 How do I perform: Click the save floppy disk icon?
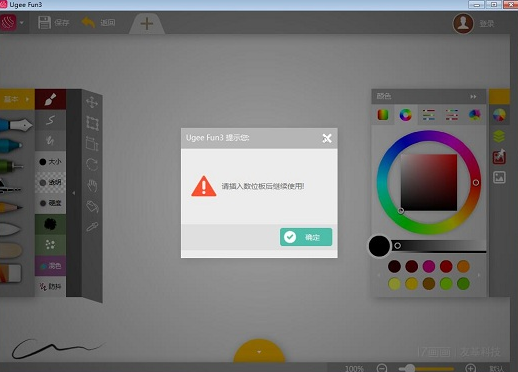coord(44,23)
